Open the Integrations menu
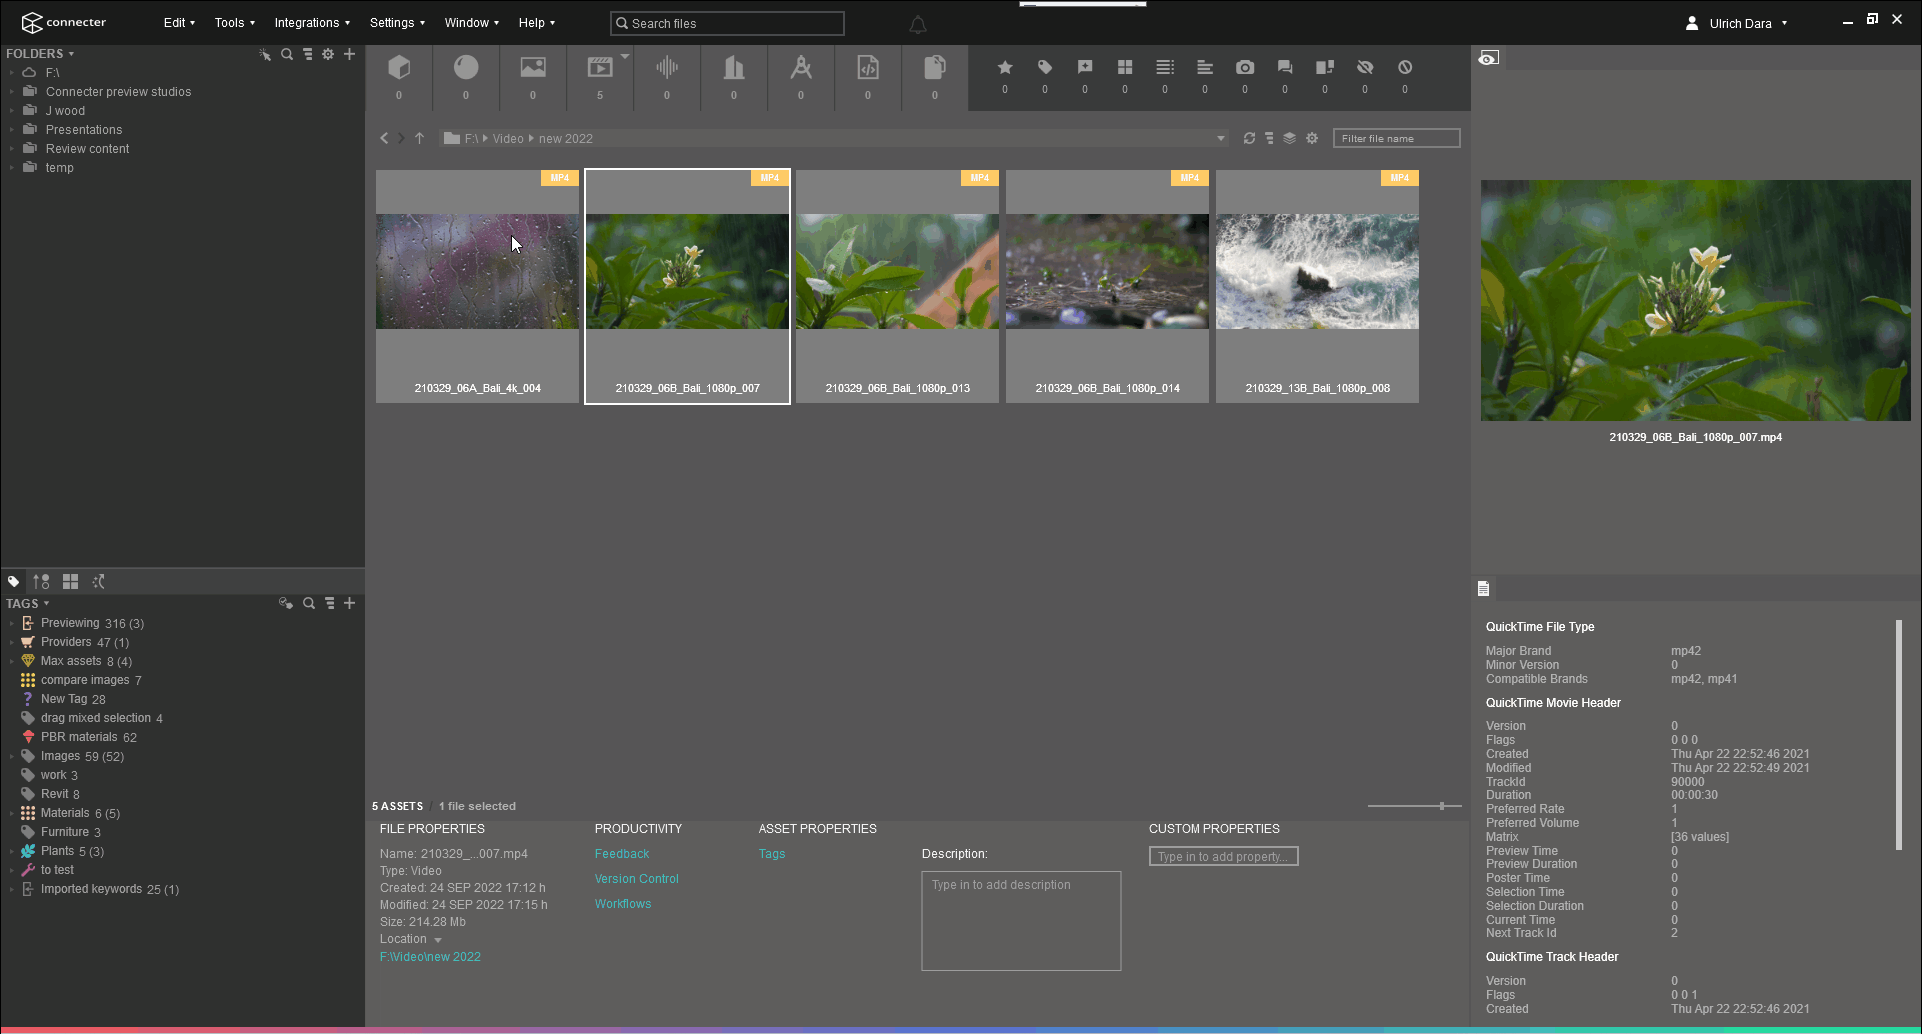This screenshot has height=1034, width=1922. point(312,23)
